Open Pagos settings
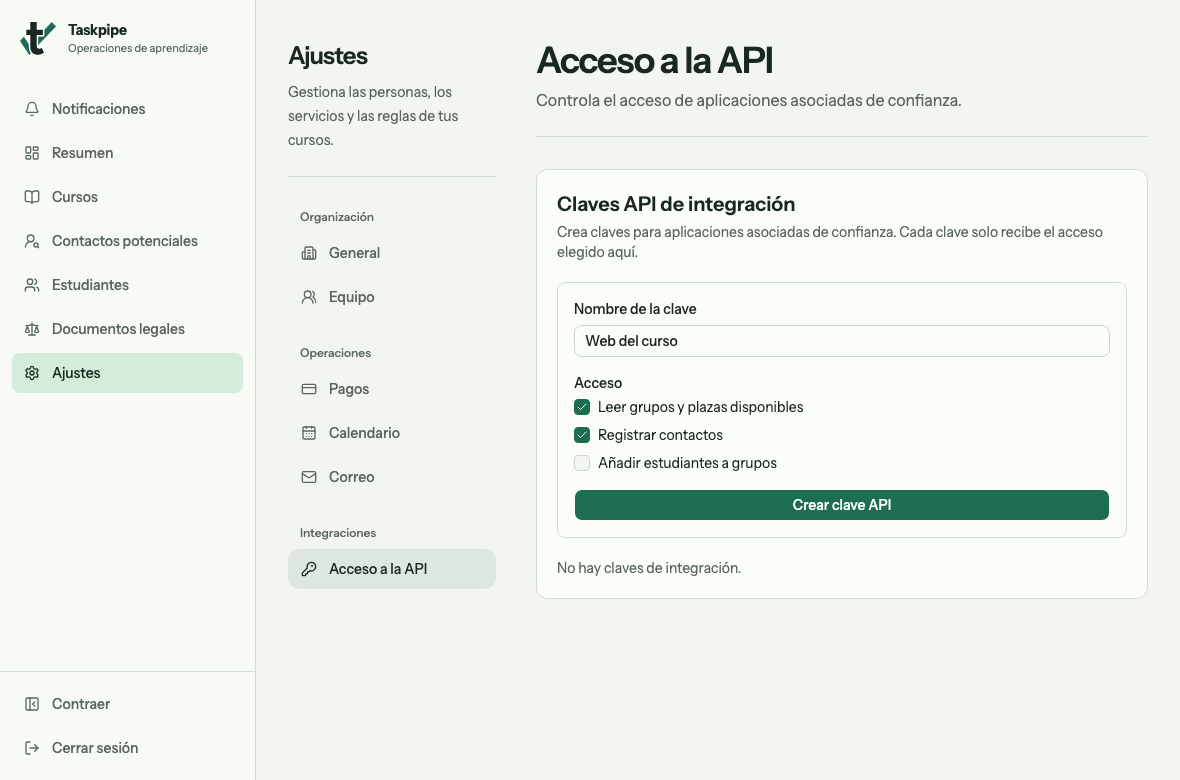This screenshot has width=1180, height=780. tap(391, 389)
